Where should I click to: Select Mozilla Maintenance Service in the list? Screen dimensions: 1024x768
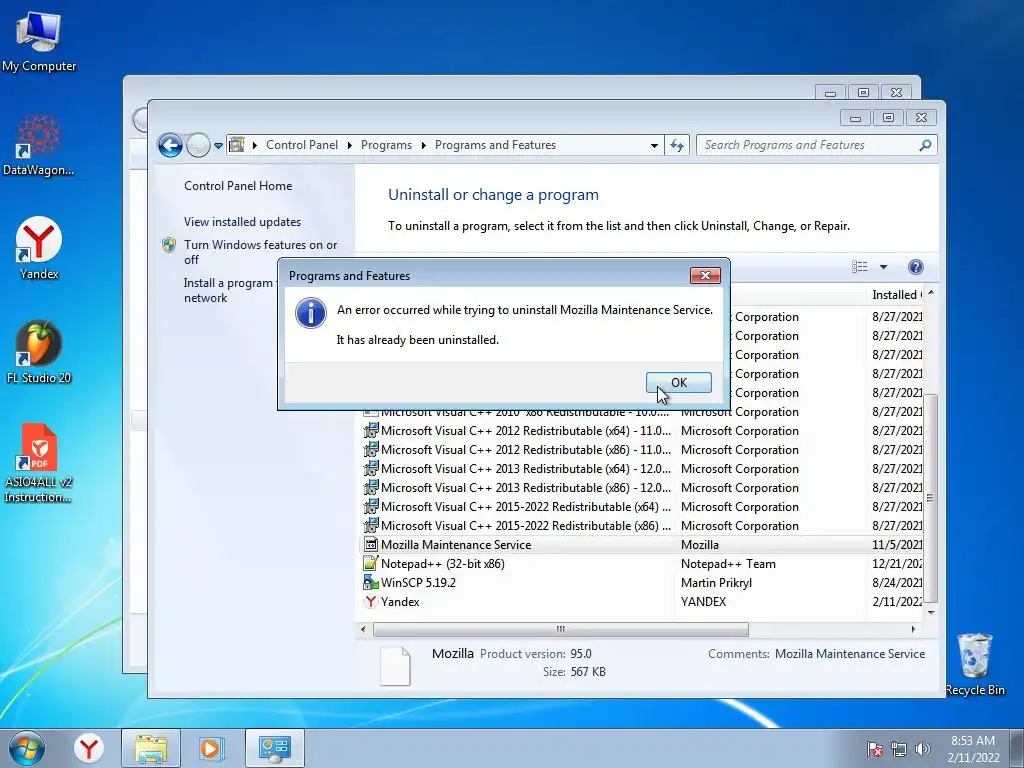(642, 545)
